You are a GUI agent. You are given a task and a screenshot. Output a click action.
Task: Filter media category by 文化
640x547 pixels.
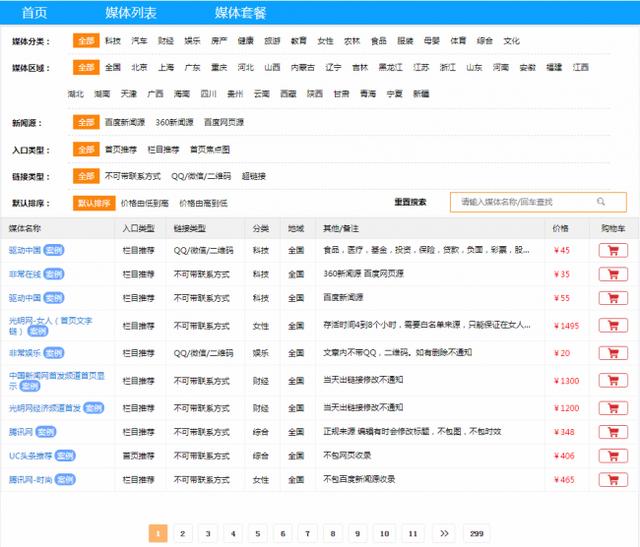(x=511, y=41)
